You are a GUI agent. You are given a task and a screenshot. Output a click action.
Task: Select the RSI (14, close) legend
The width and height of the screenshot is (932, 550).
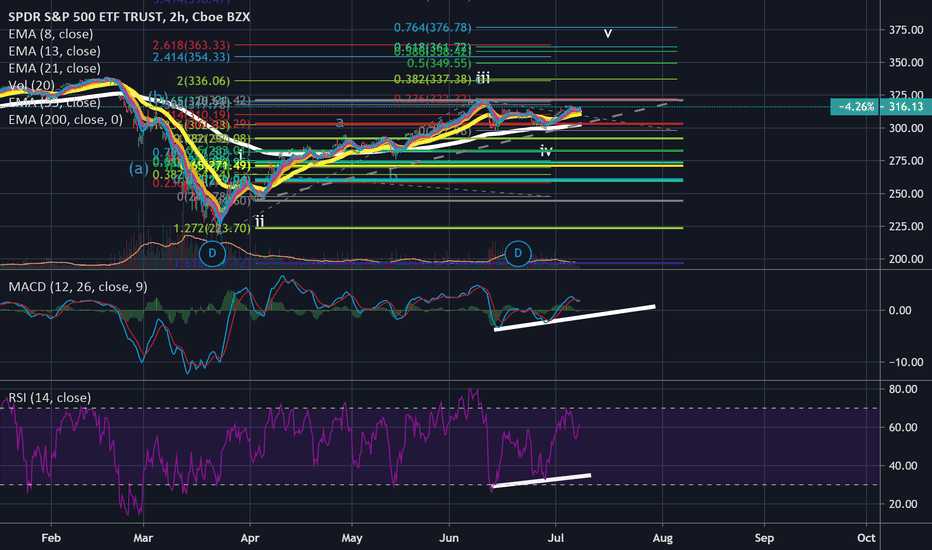[49, 397]
